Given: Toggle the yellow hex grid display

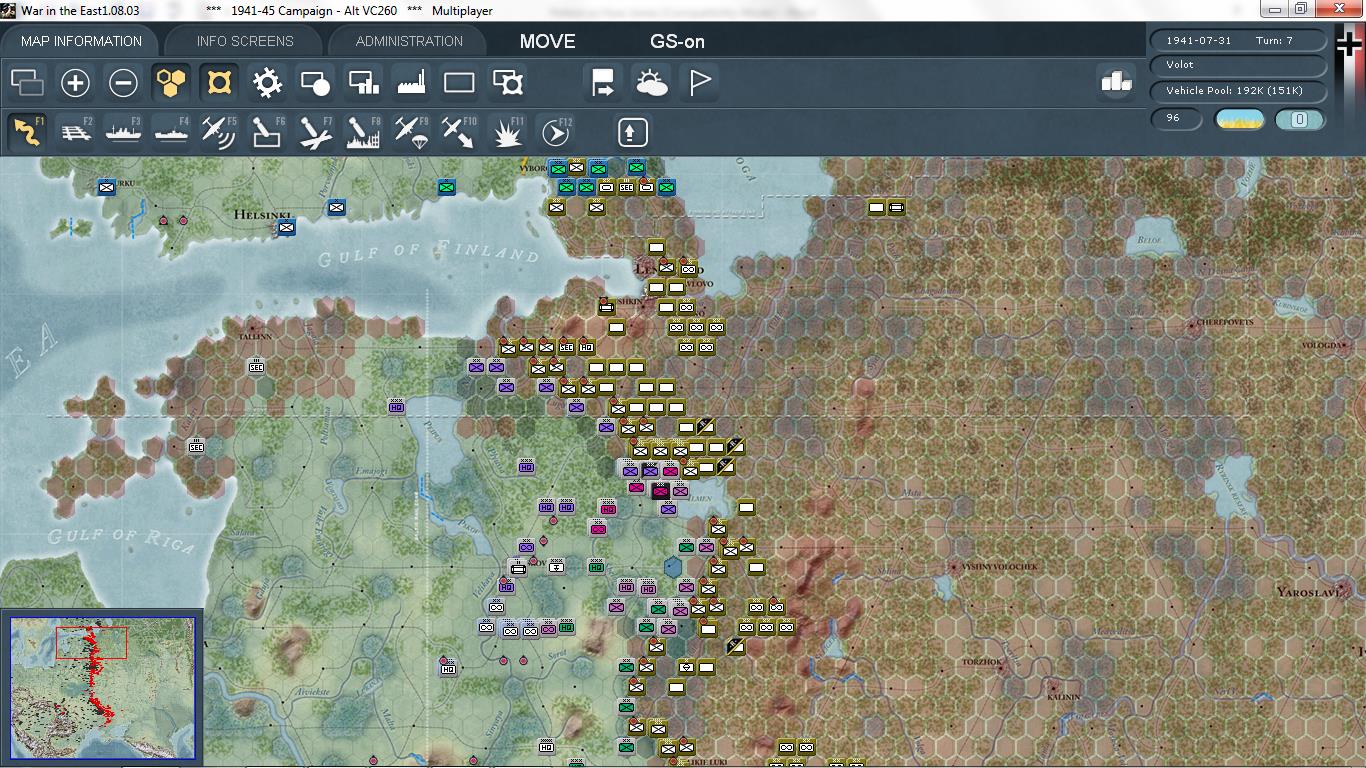Looking at the screenshot, I should point(171,82).
